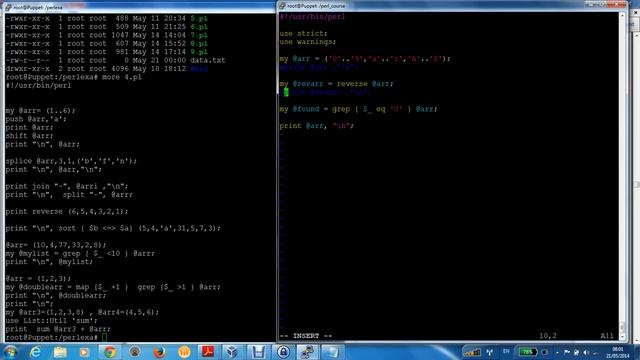The image size is (640, 360).
Task: Launch Internet Explorer from taskbar
Action: point(35,352)
